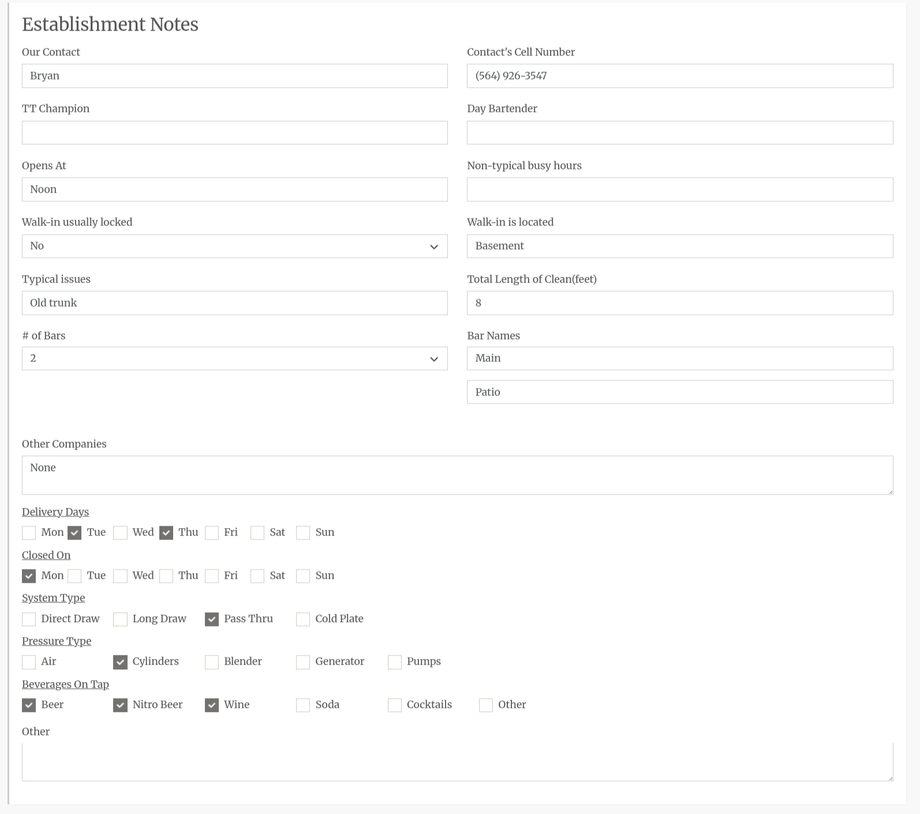Uncheck Mon under Closed On
The image size is (920, 814).
[29, 576]
